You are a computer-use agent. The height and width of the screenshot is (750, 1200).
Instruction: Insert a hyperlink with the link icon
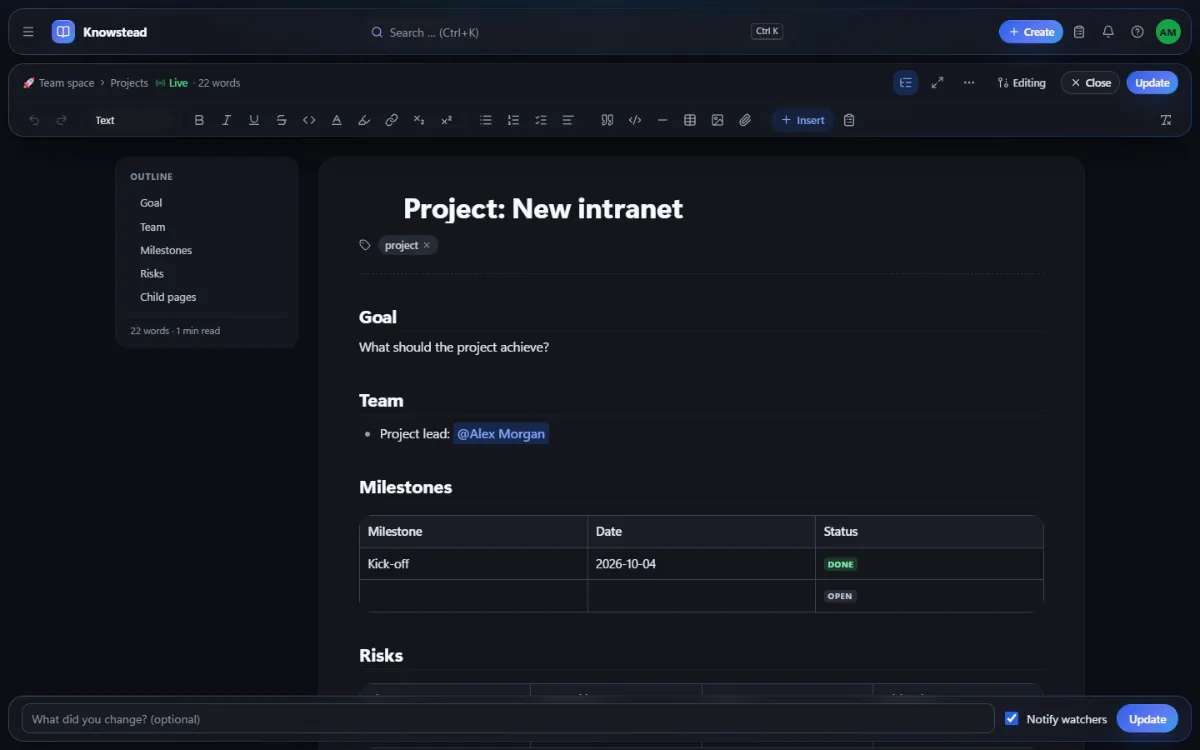(x=392, y=120)
